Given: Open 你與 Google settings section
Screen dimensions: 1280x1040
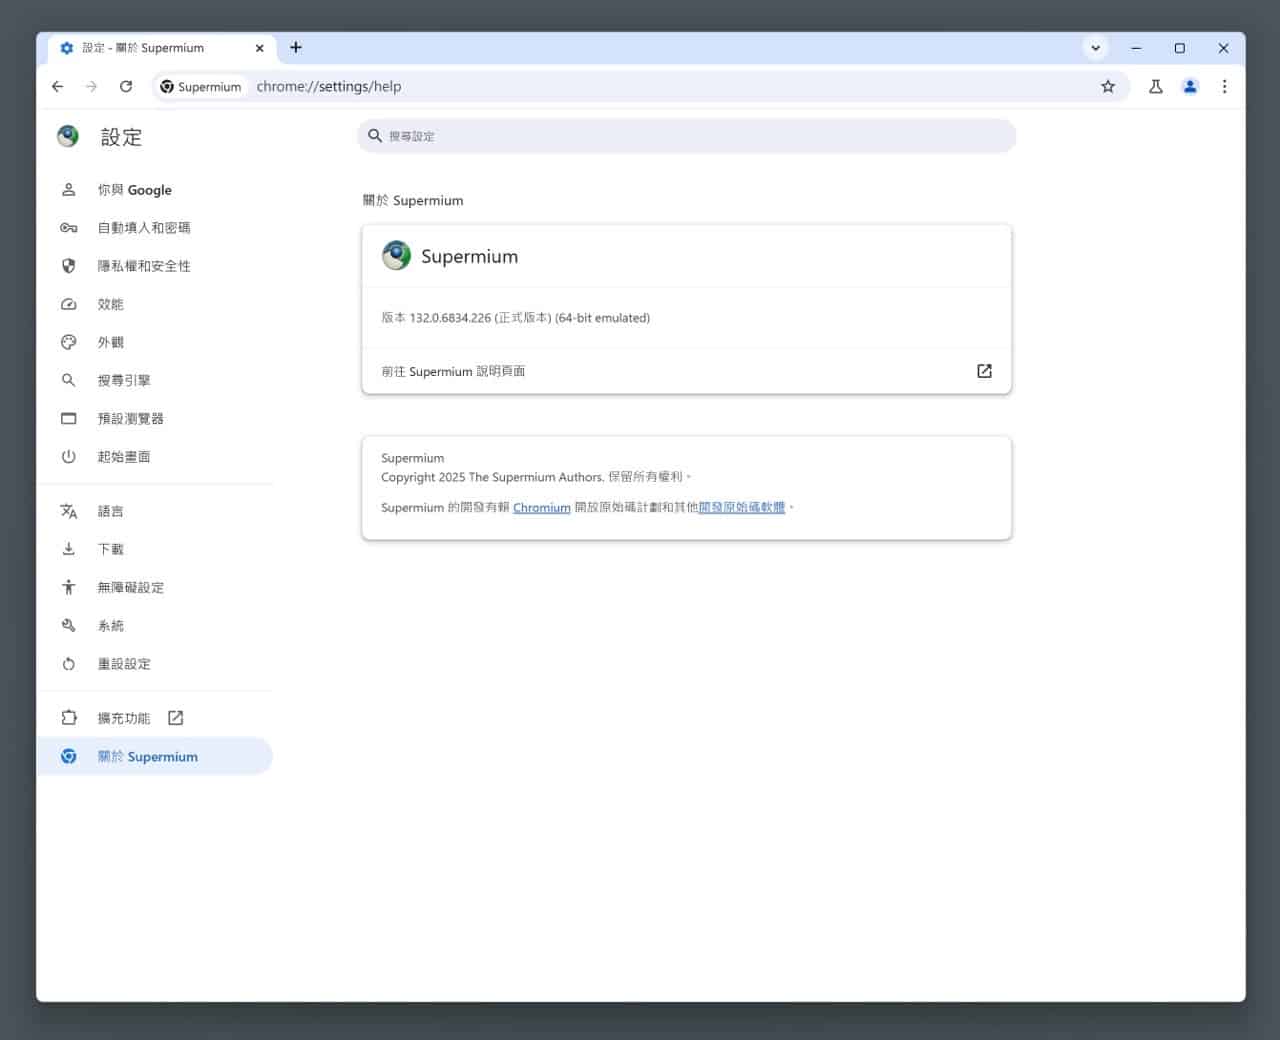Looking at the screenshot, I should [x=134, y=190].
